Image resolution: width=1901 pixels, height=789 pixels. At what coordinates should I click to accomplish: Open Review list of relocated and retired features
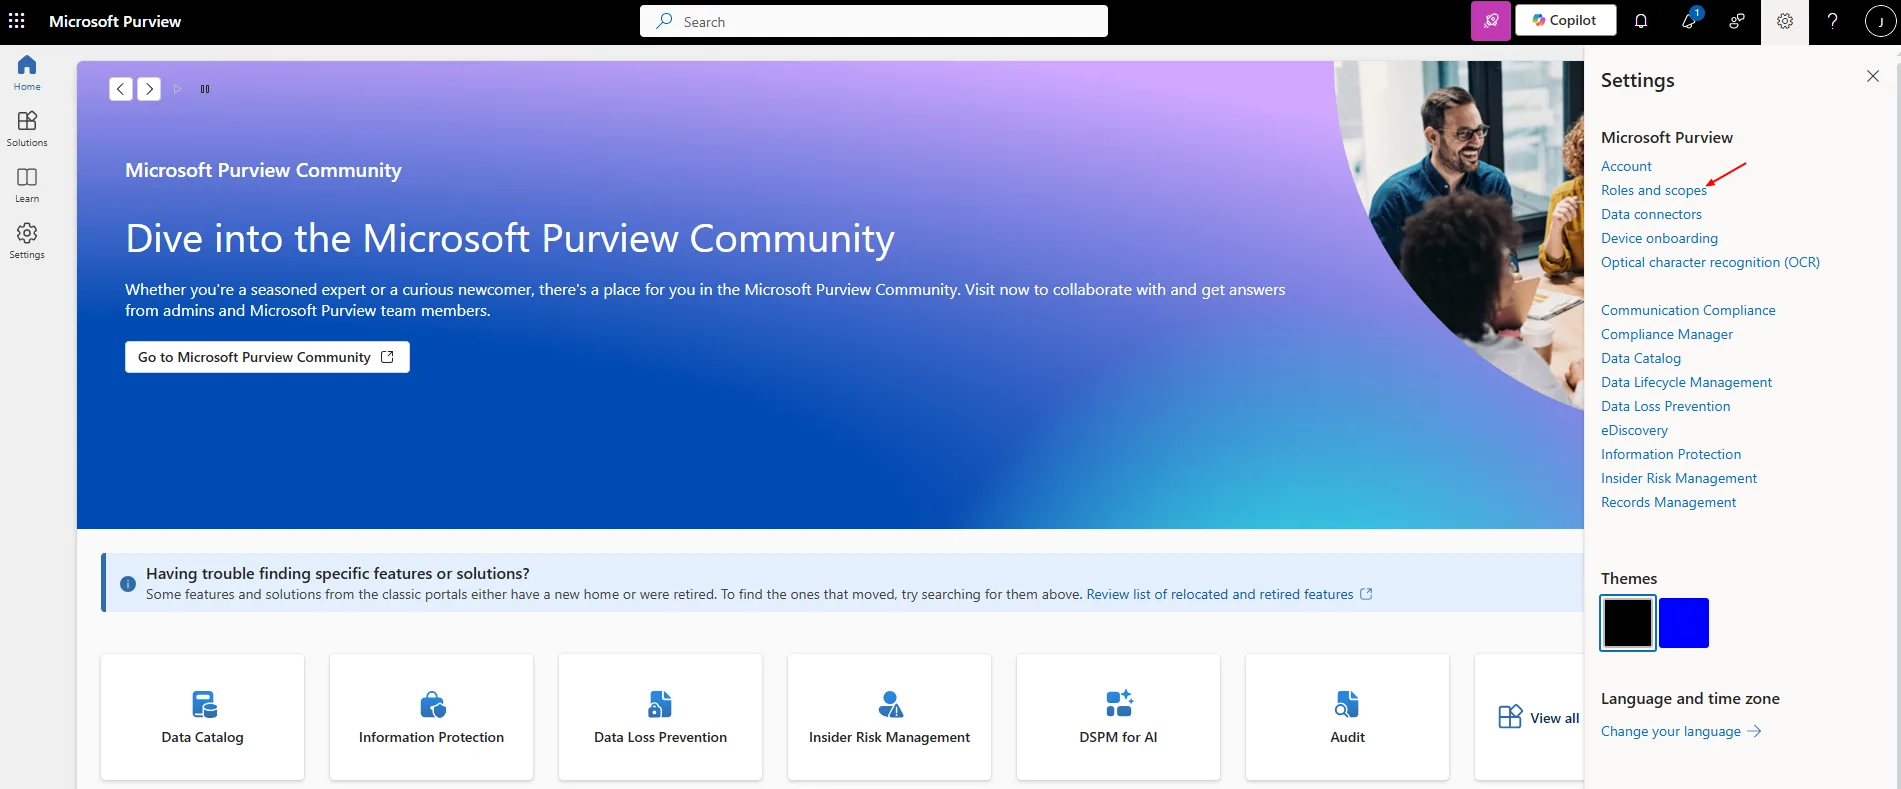[1229, 594]
